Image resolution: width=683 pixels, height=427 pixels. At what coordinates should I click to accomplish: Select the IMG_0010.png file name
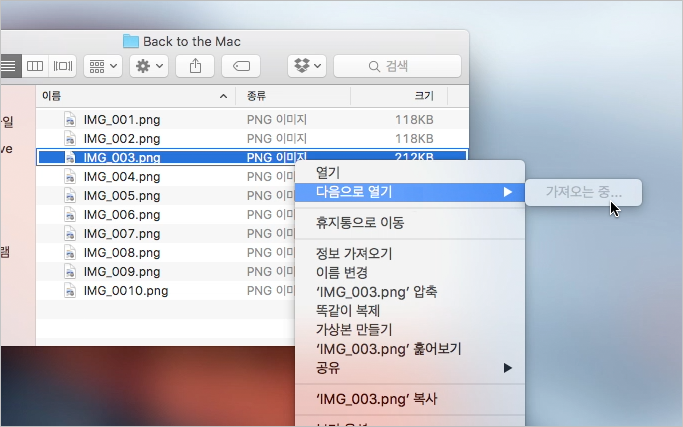click(126, 291)
